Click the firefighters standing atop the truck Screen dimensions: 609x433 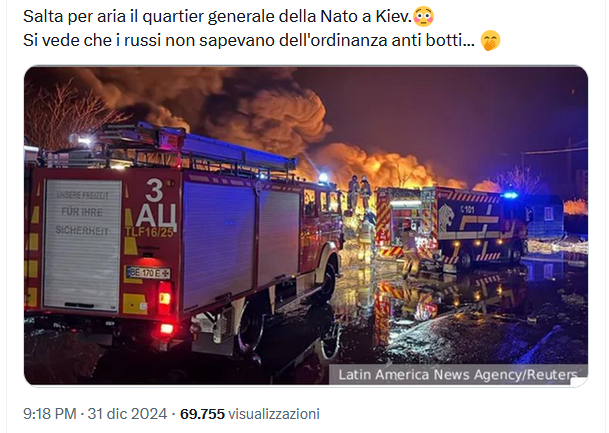tap(360, 193)
